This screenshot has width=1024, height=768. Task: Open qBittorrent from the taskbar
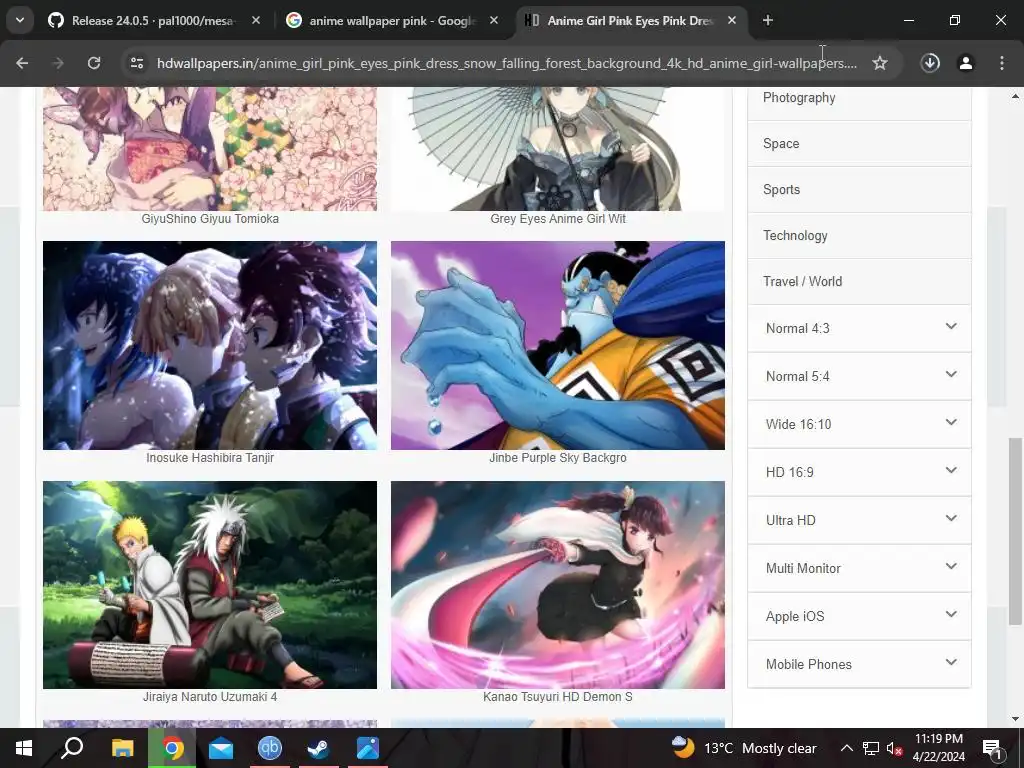(x=270, y=748)
